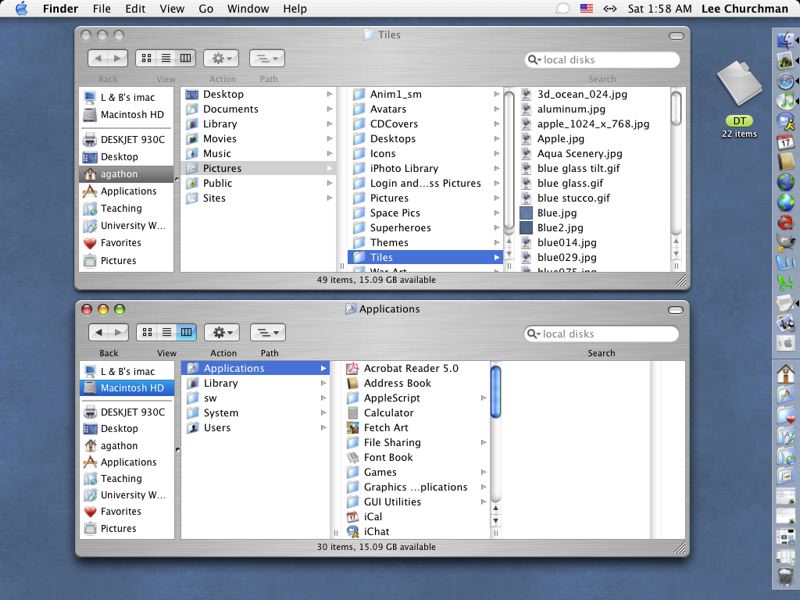This screenshot has width=800, height=600.
Task: Open iTunes from the Dock
Action: click(785, 102)
